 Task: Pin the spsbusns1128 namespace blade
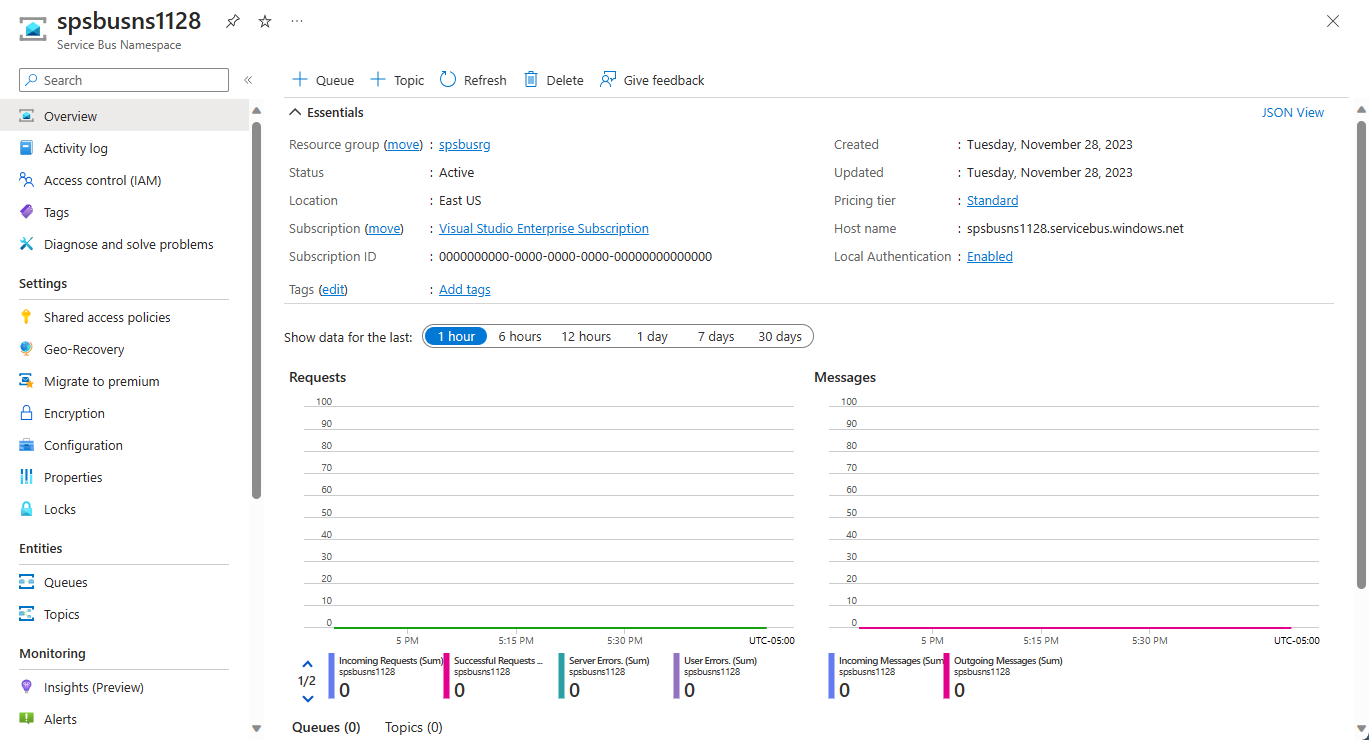(x=233, y=21)
